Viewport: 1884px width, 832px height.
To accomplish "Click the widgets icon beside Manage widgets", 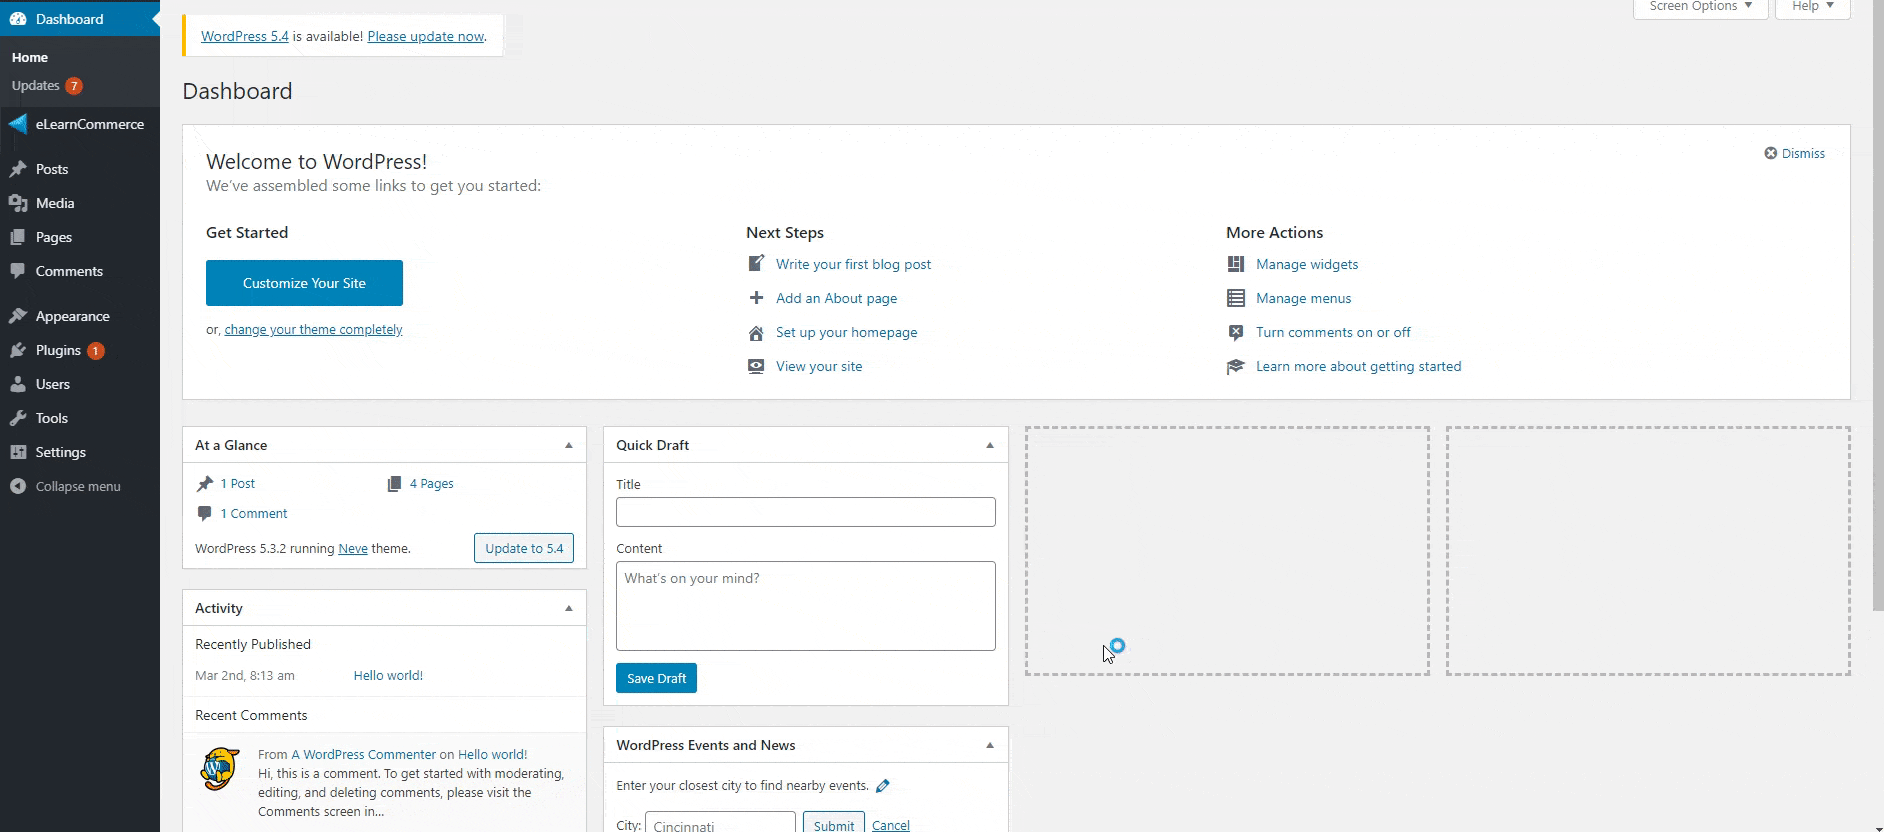I will pos(1236,264).
